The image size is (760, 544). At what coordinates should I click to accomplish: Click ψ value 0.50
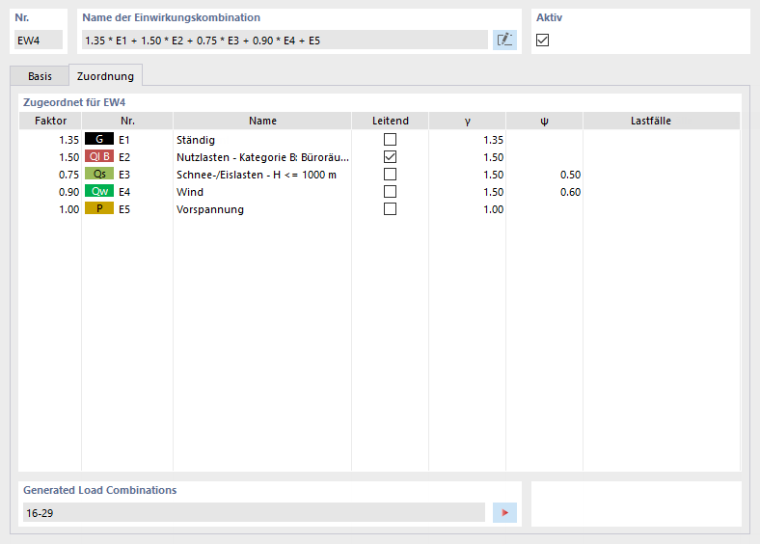click(x=570, y=175)
